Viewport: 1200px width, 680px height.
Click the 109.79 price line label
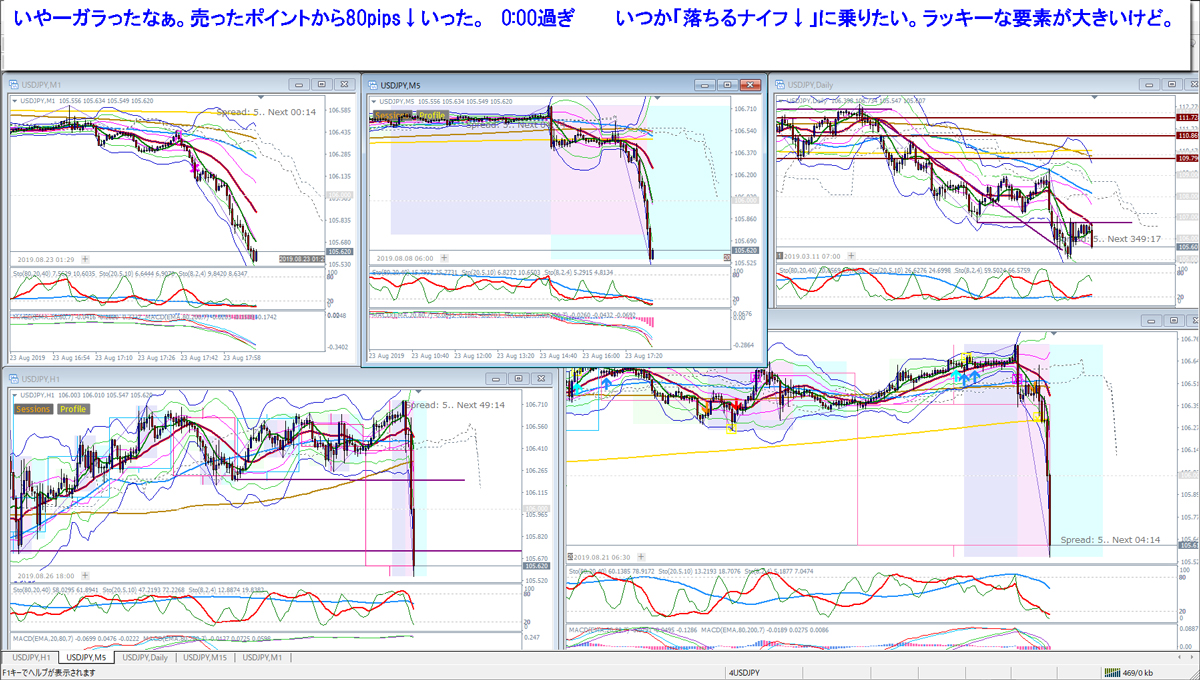point(1185,158)
